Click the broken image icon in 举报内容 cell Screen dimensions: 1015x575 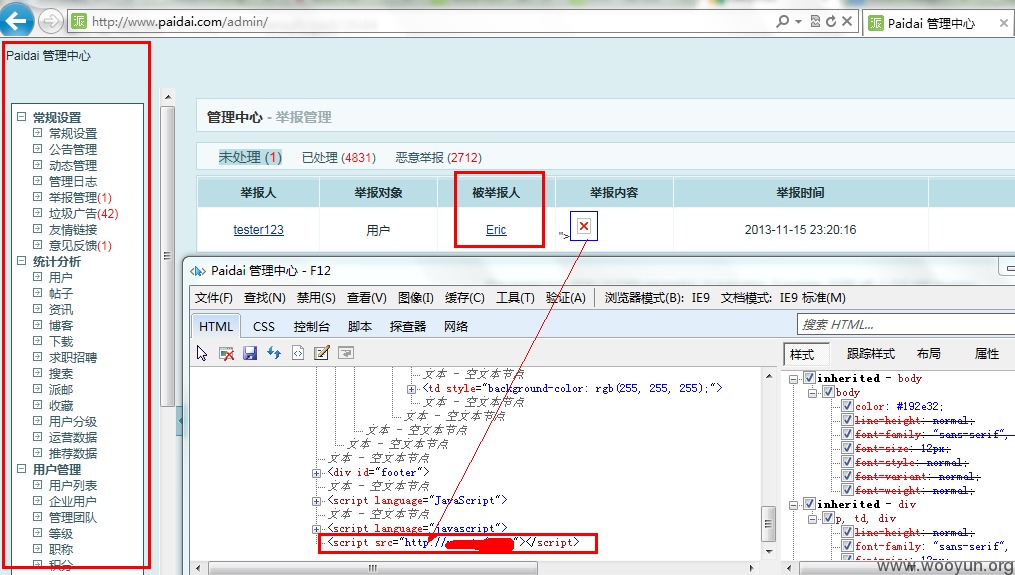pos(584,226)
